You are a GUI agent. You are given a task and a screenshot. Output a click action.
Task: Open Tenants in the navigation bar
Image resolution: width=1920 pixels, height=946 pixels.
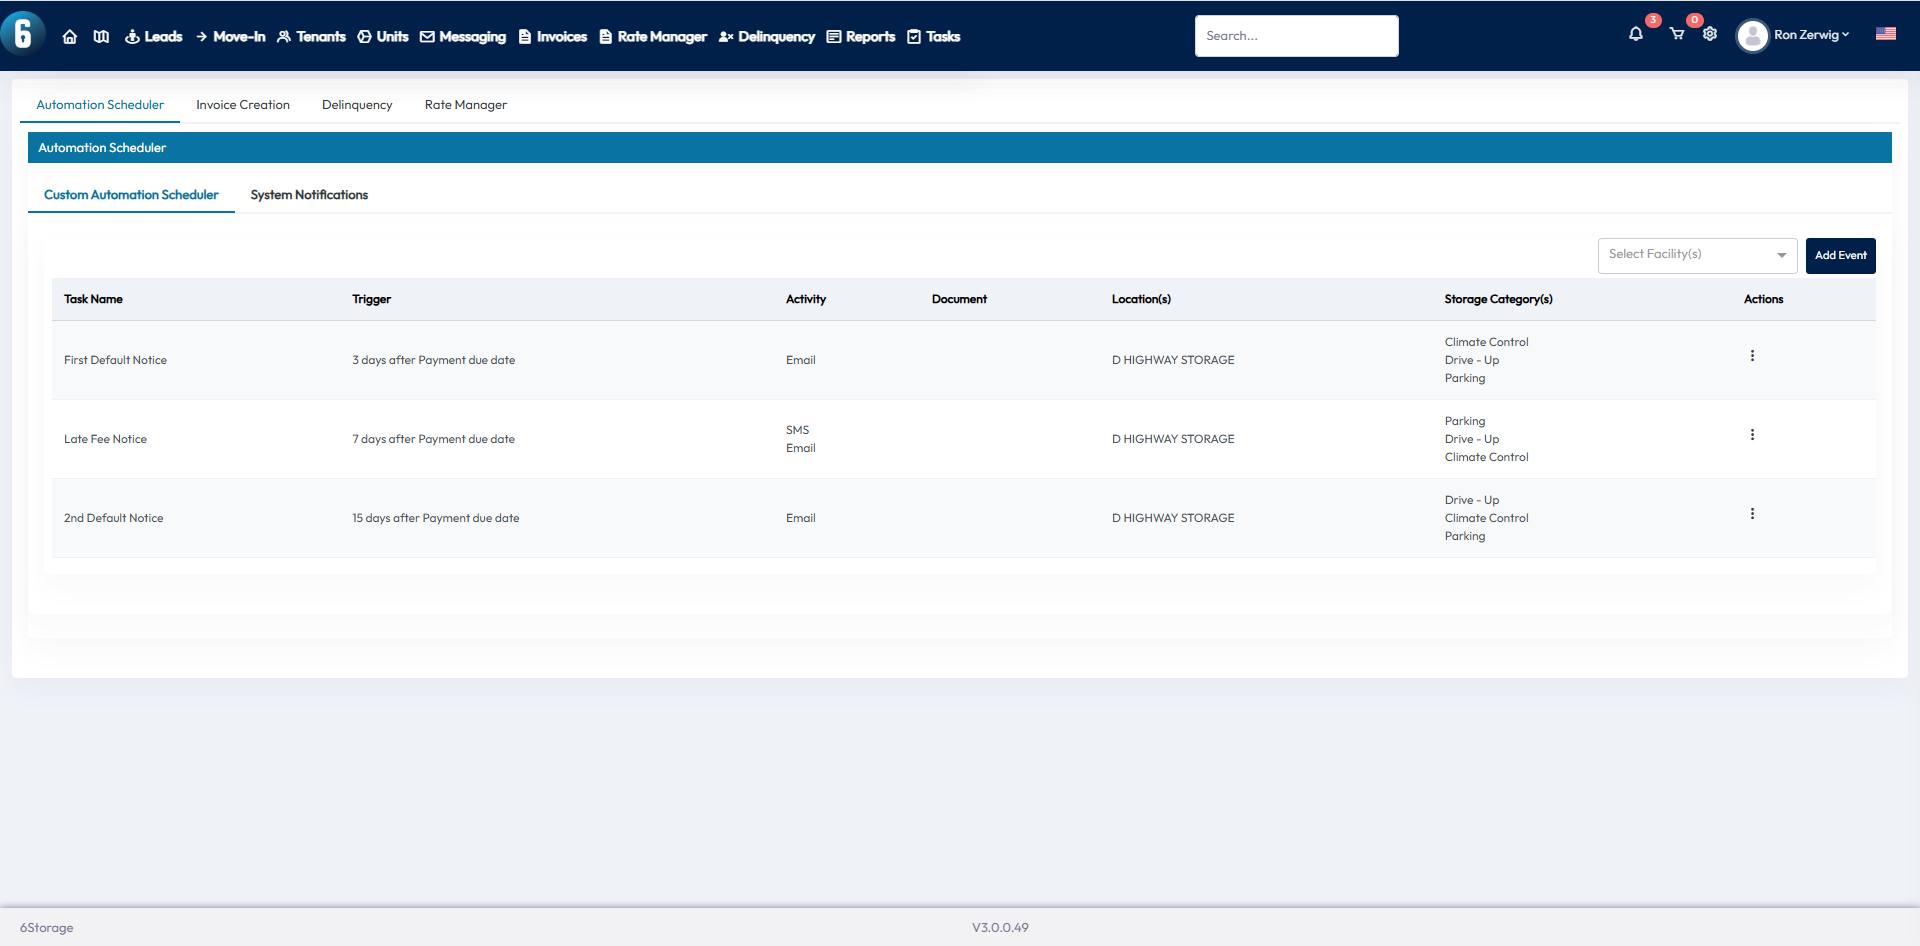pyautogui.click(x=311, y=37)
